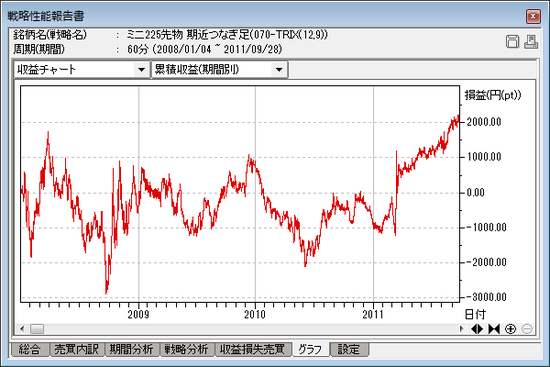The image size is (550, 367).
Task: Select the 収益損失売買 tab
Action: coord(253,349)
